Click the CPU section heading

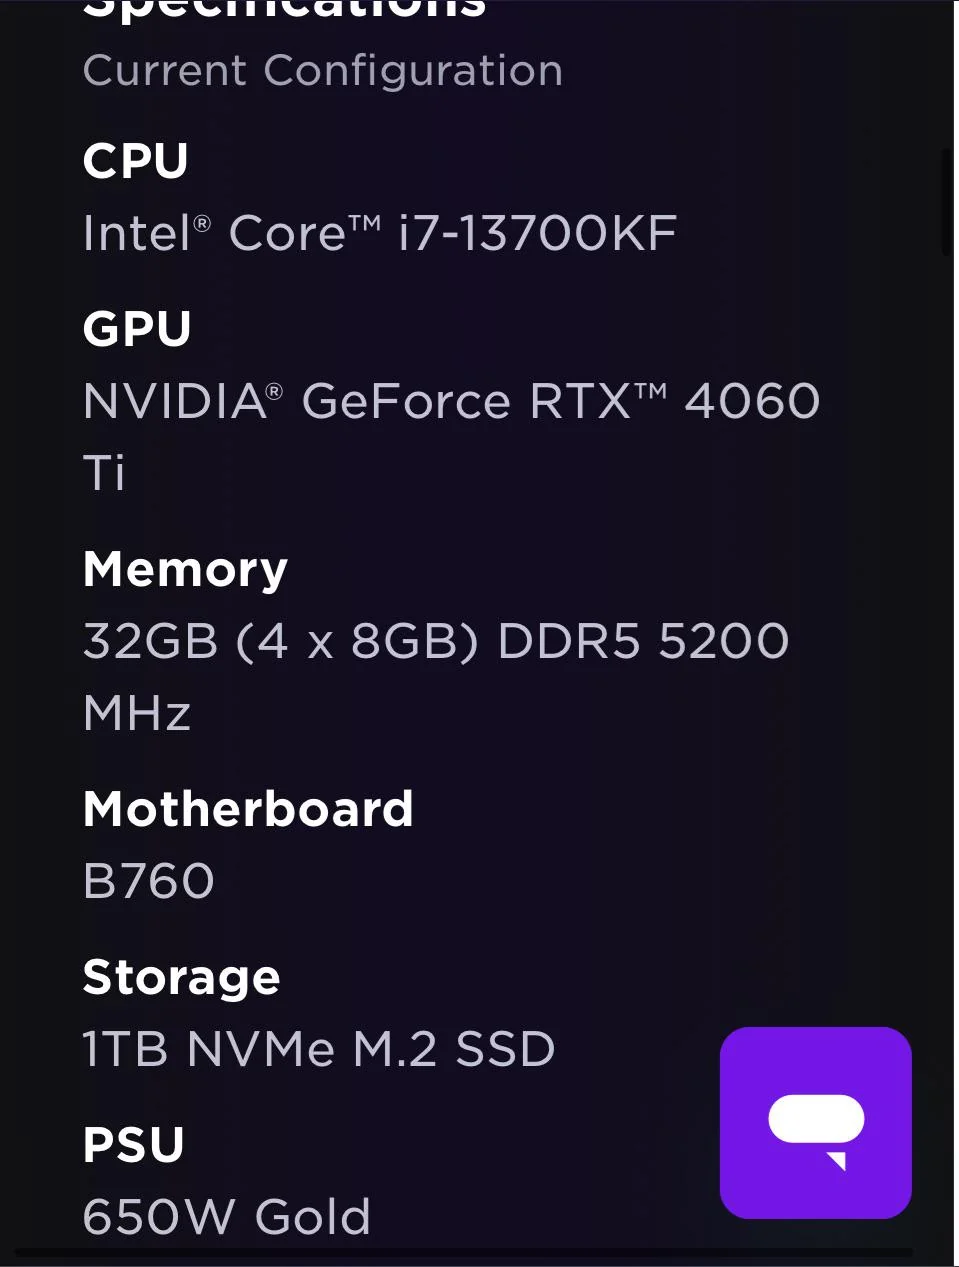[135, 160]
